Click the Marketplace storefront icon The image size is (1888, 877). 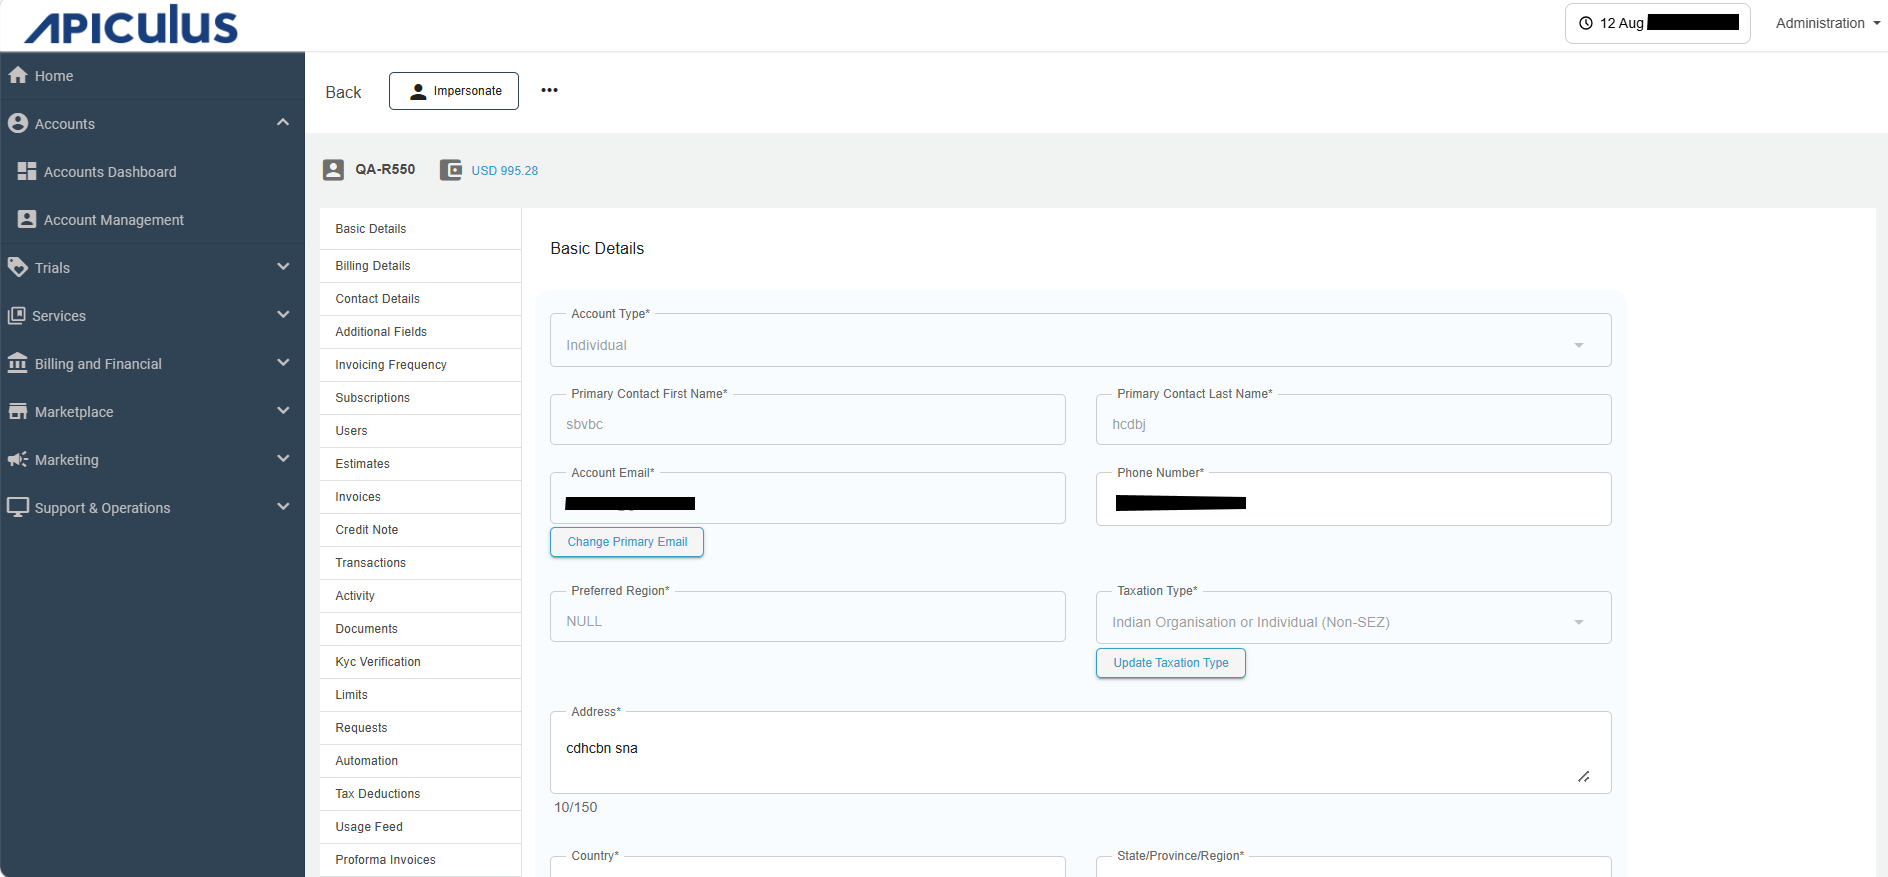point(18,411)
